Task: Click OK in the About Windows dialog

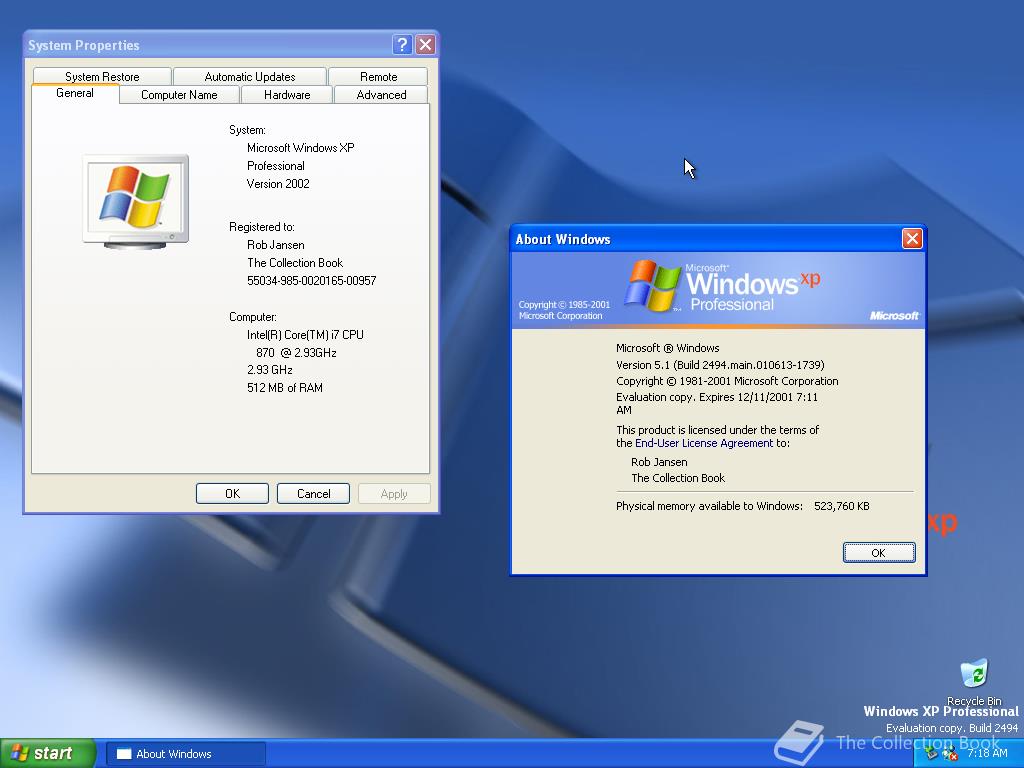Action: point(878,552)
